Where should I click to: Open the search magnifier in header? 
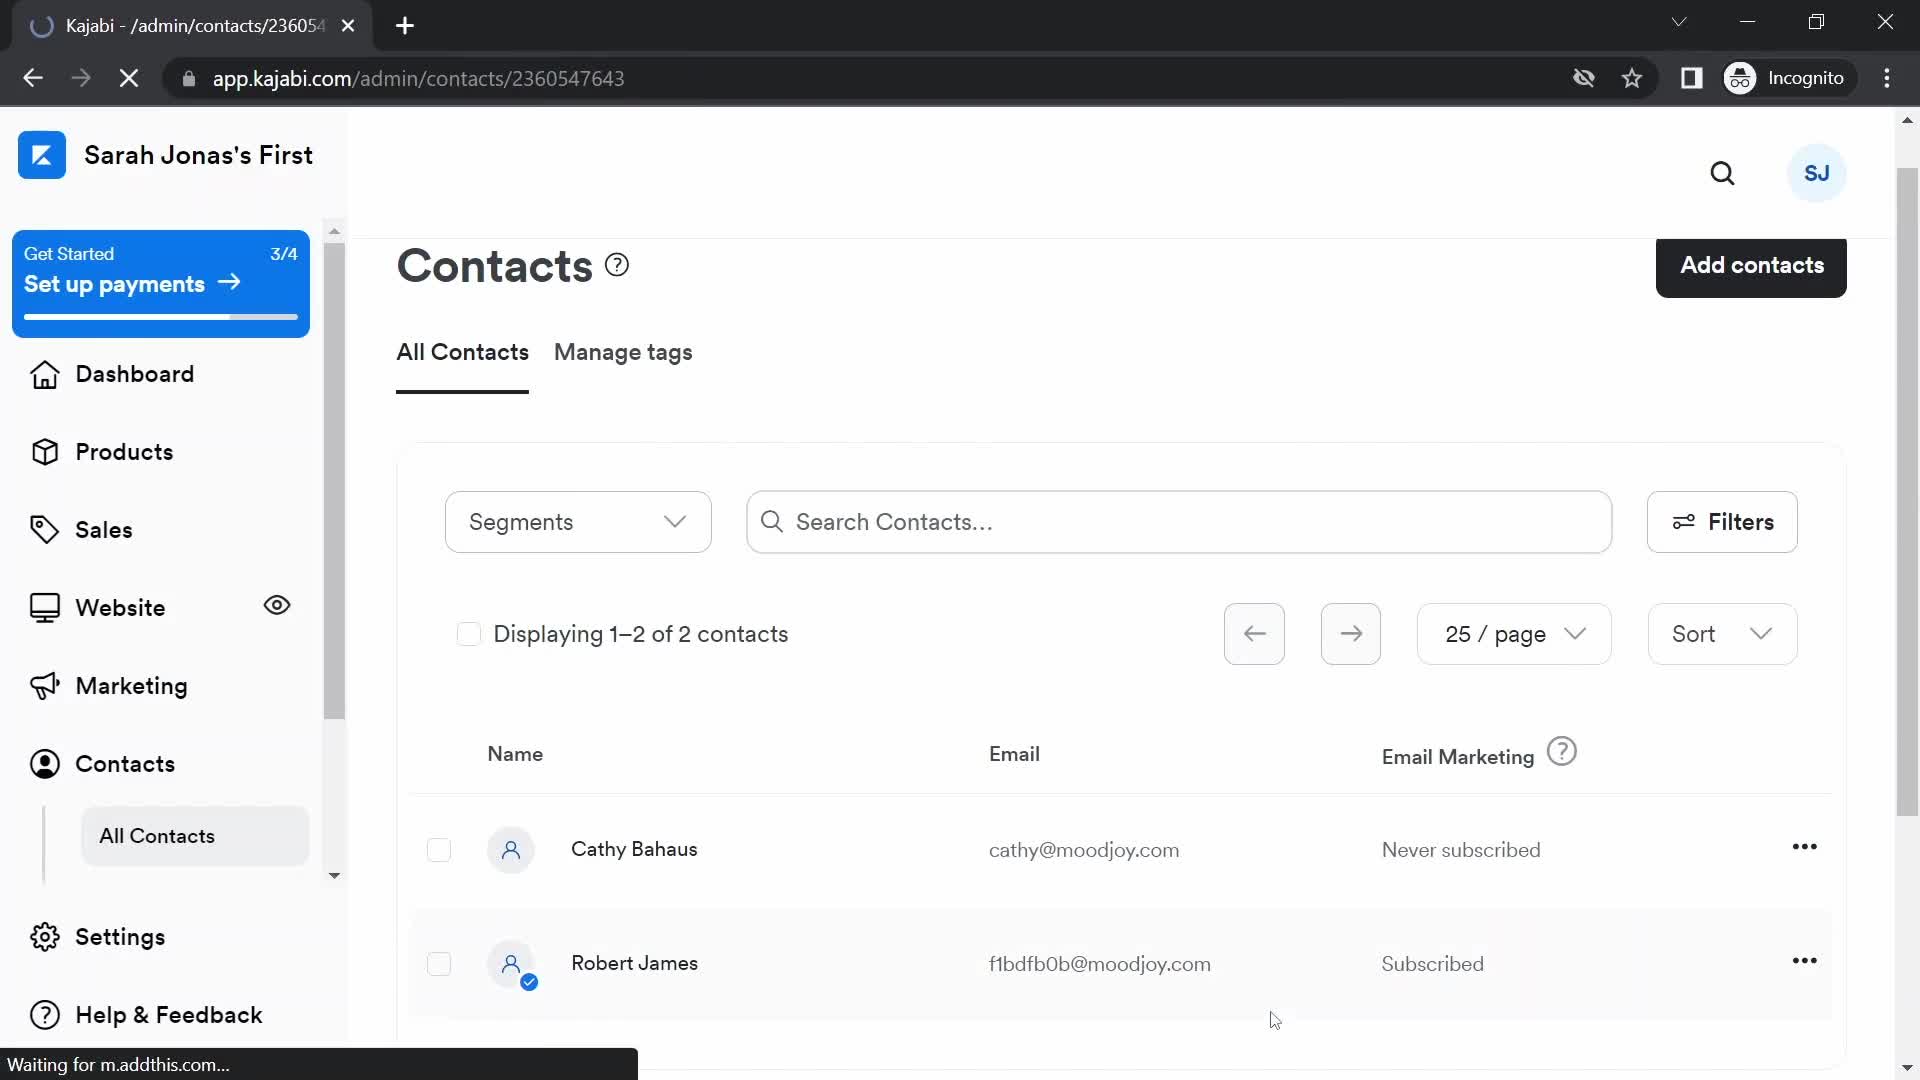[1722, 174]
